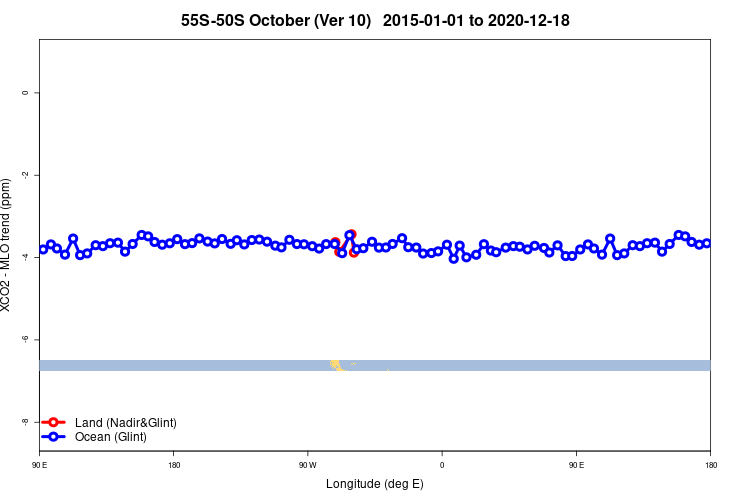Viewport: 750px width, 500px height.
Task: Select the Ocean (Glint) legend label
Action: 110,437
